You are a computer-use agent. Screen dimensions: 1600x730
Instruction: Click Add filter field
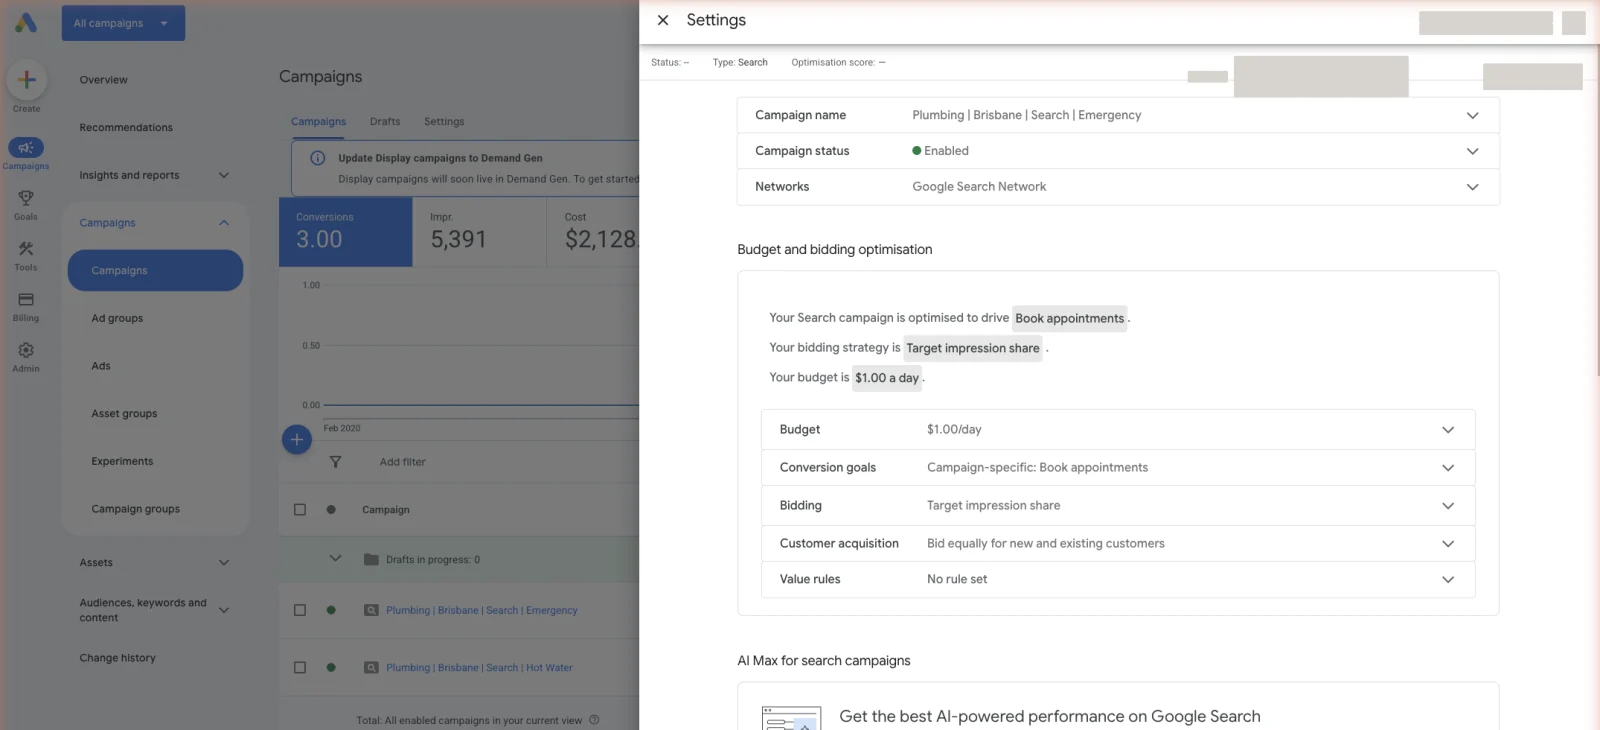(x=402, y=462)
